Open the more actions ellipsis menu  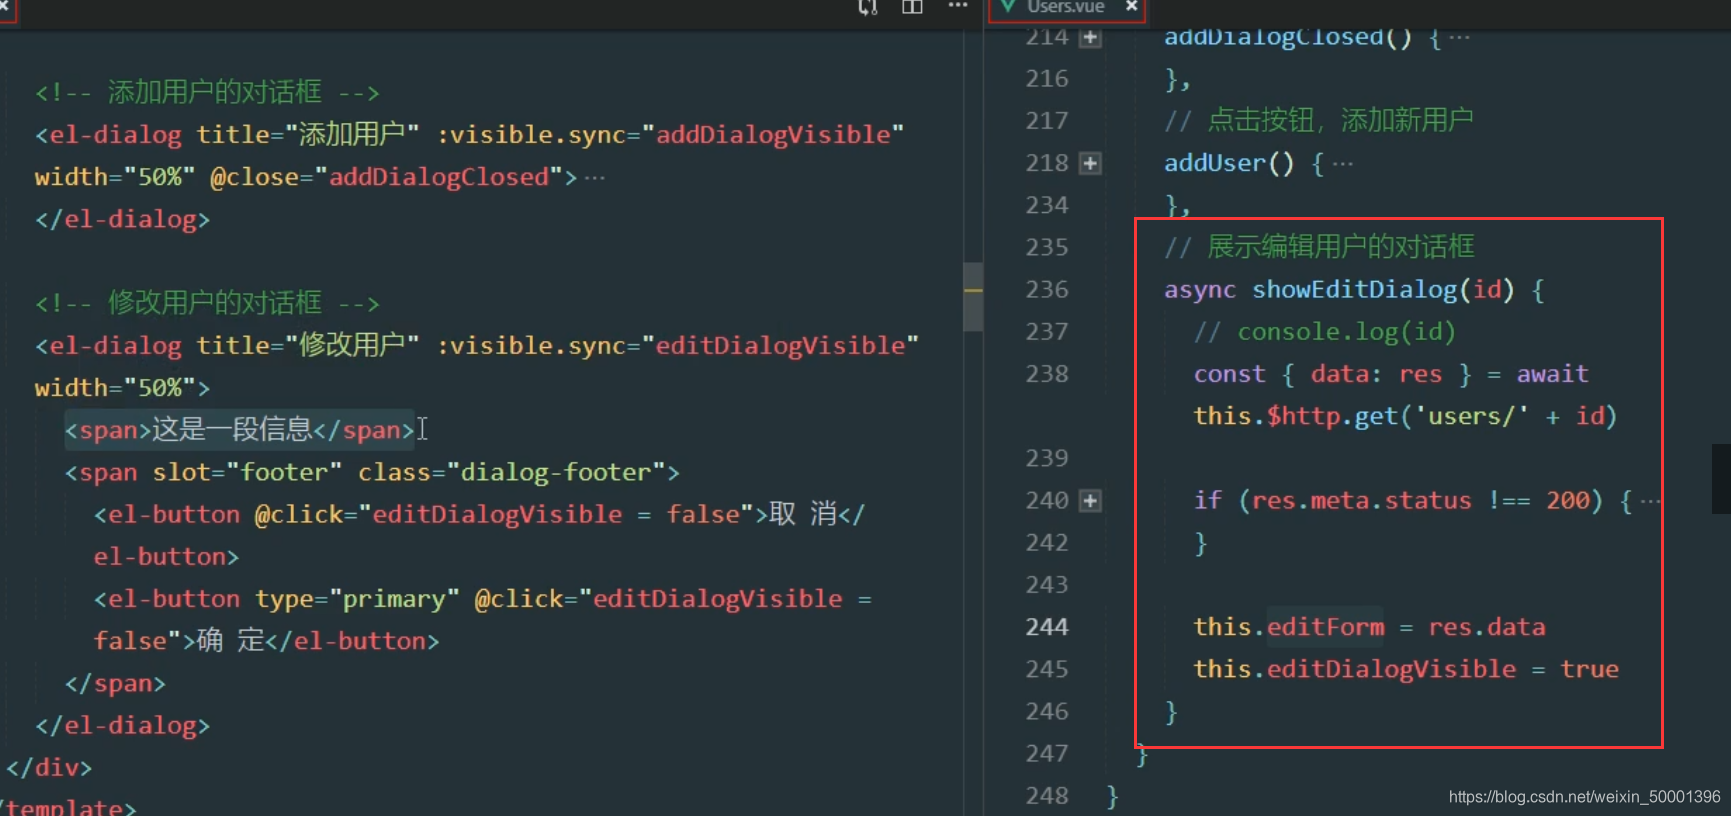(958, 6)
